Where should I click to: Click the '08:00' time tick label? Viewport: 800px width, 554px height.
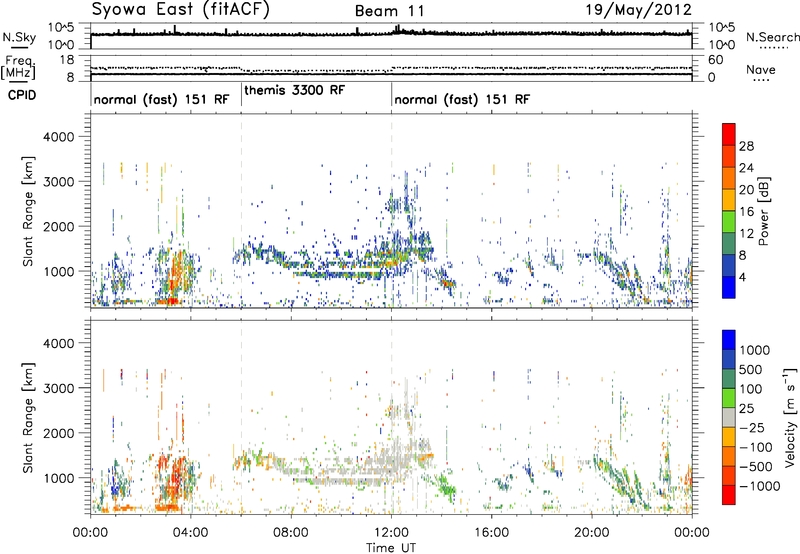[x=291, y=533]
